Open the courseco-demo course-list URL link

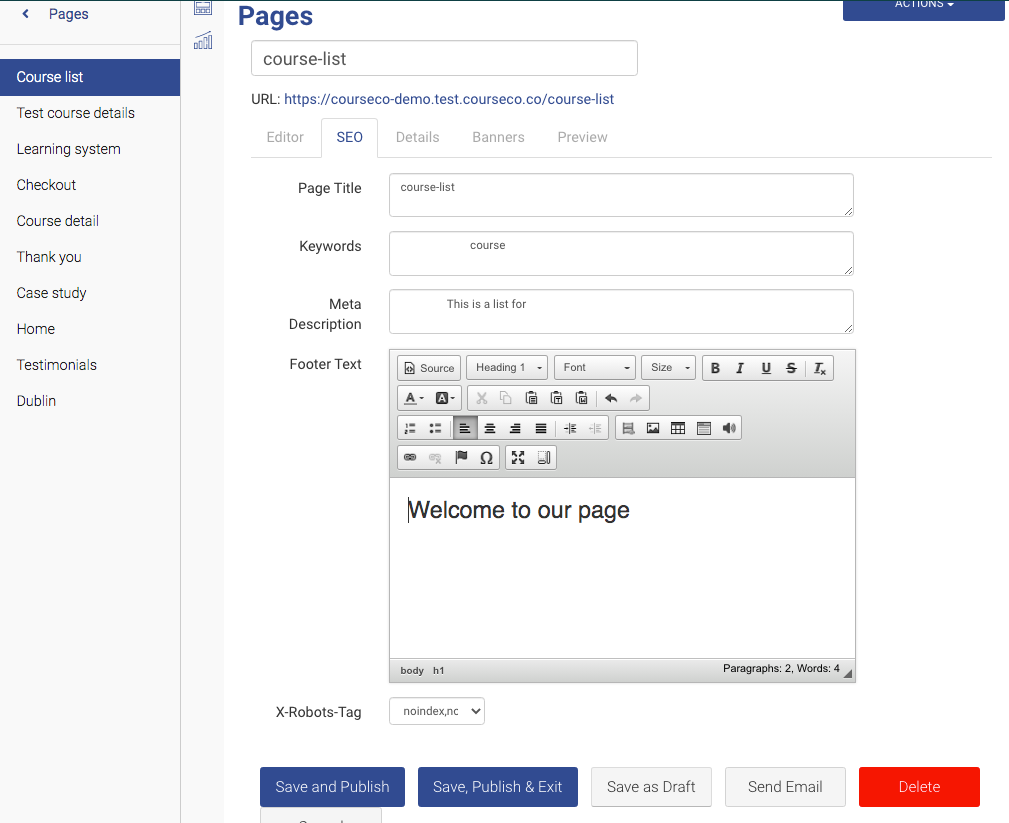(x=449, y=99)
